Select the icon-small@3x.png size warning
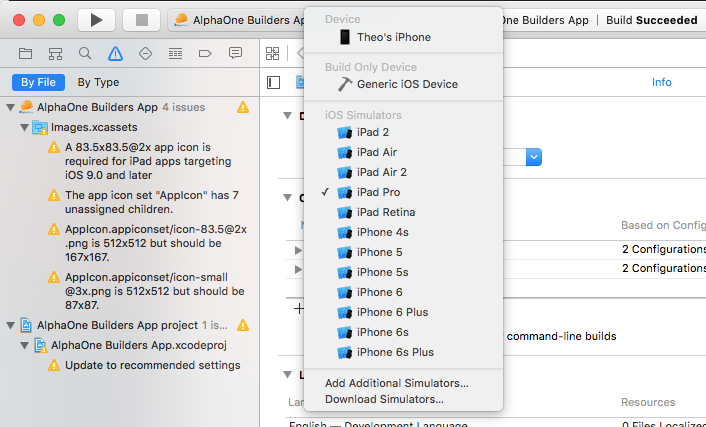The image size is (706, 427). [148, 291]
